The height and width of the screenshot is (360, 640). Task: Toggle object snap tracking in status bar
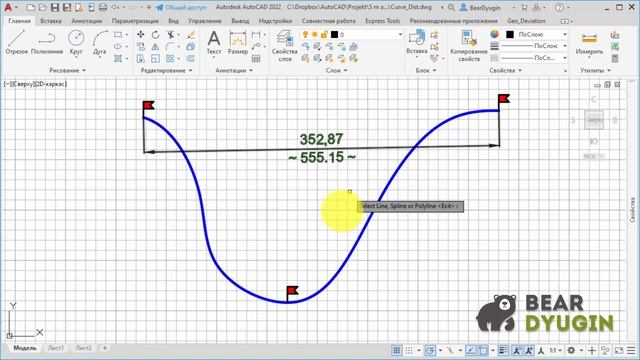(x=471, y=350)
